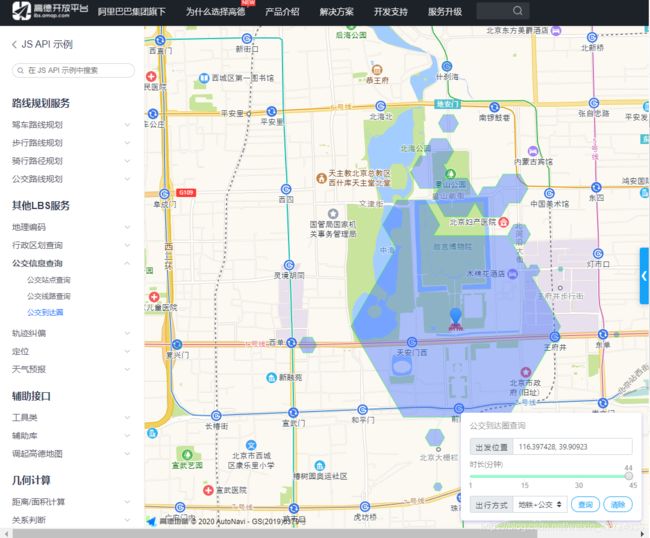Select 公交站点查询 example
650x538 pixels.
click(49, 280)
